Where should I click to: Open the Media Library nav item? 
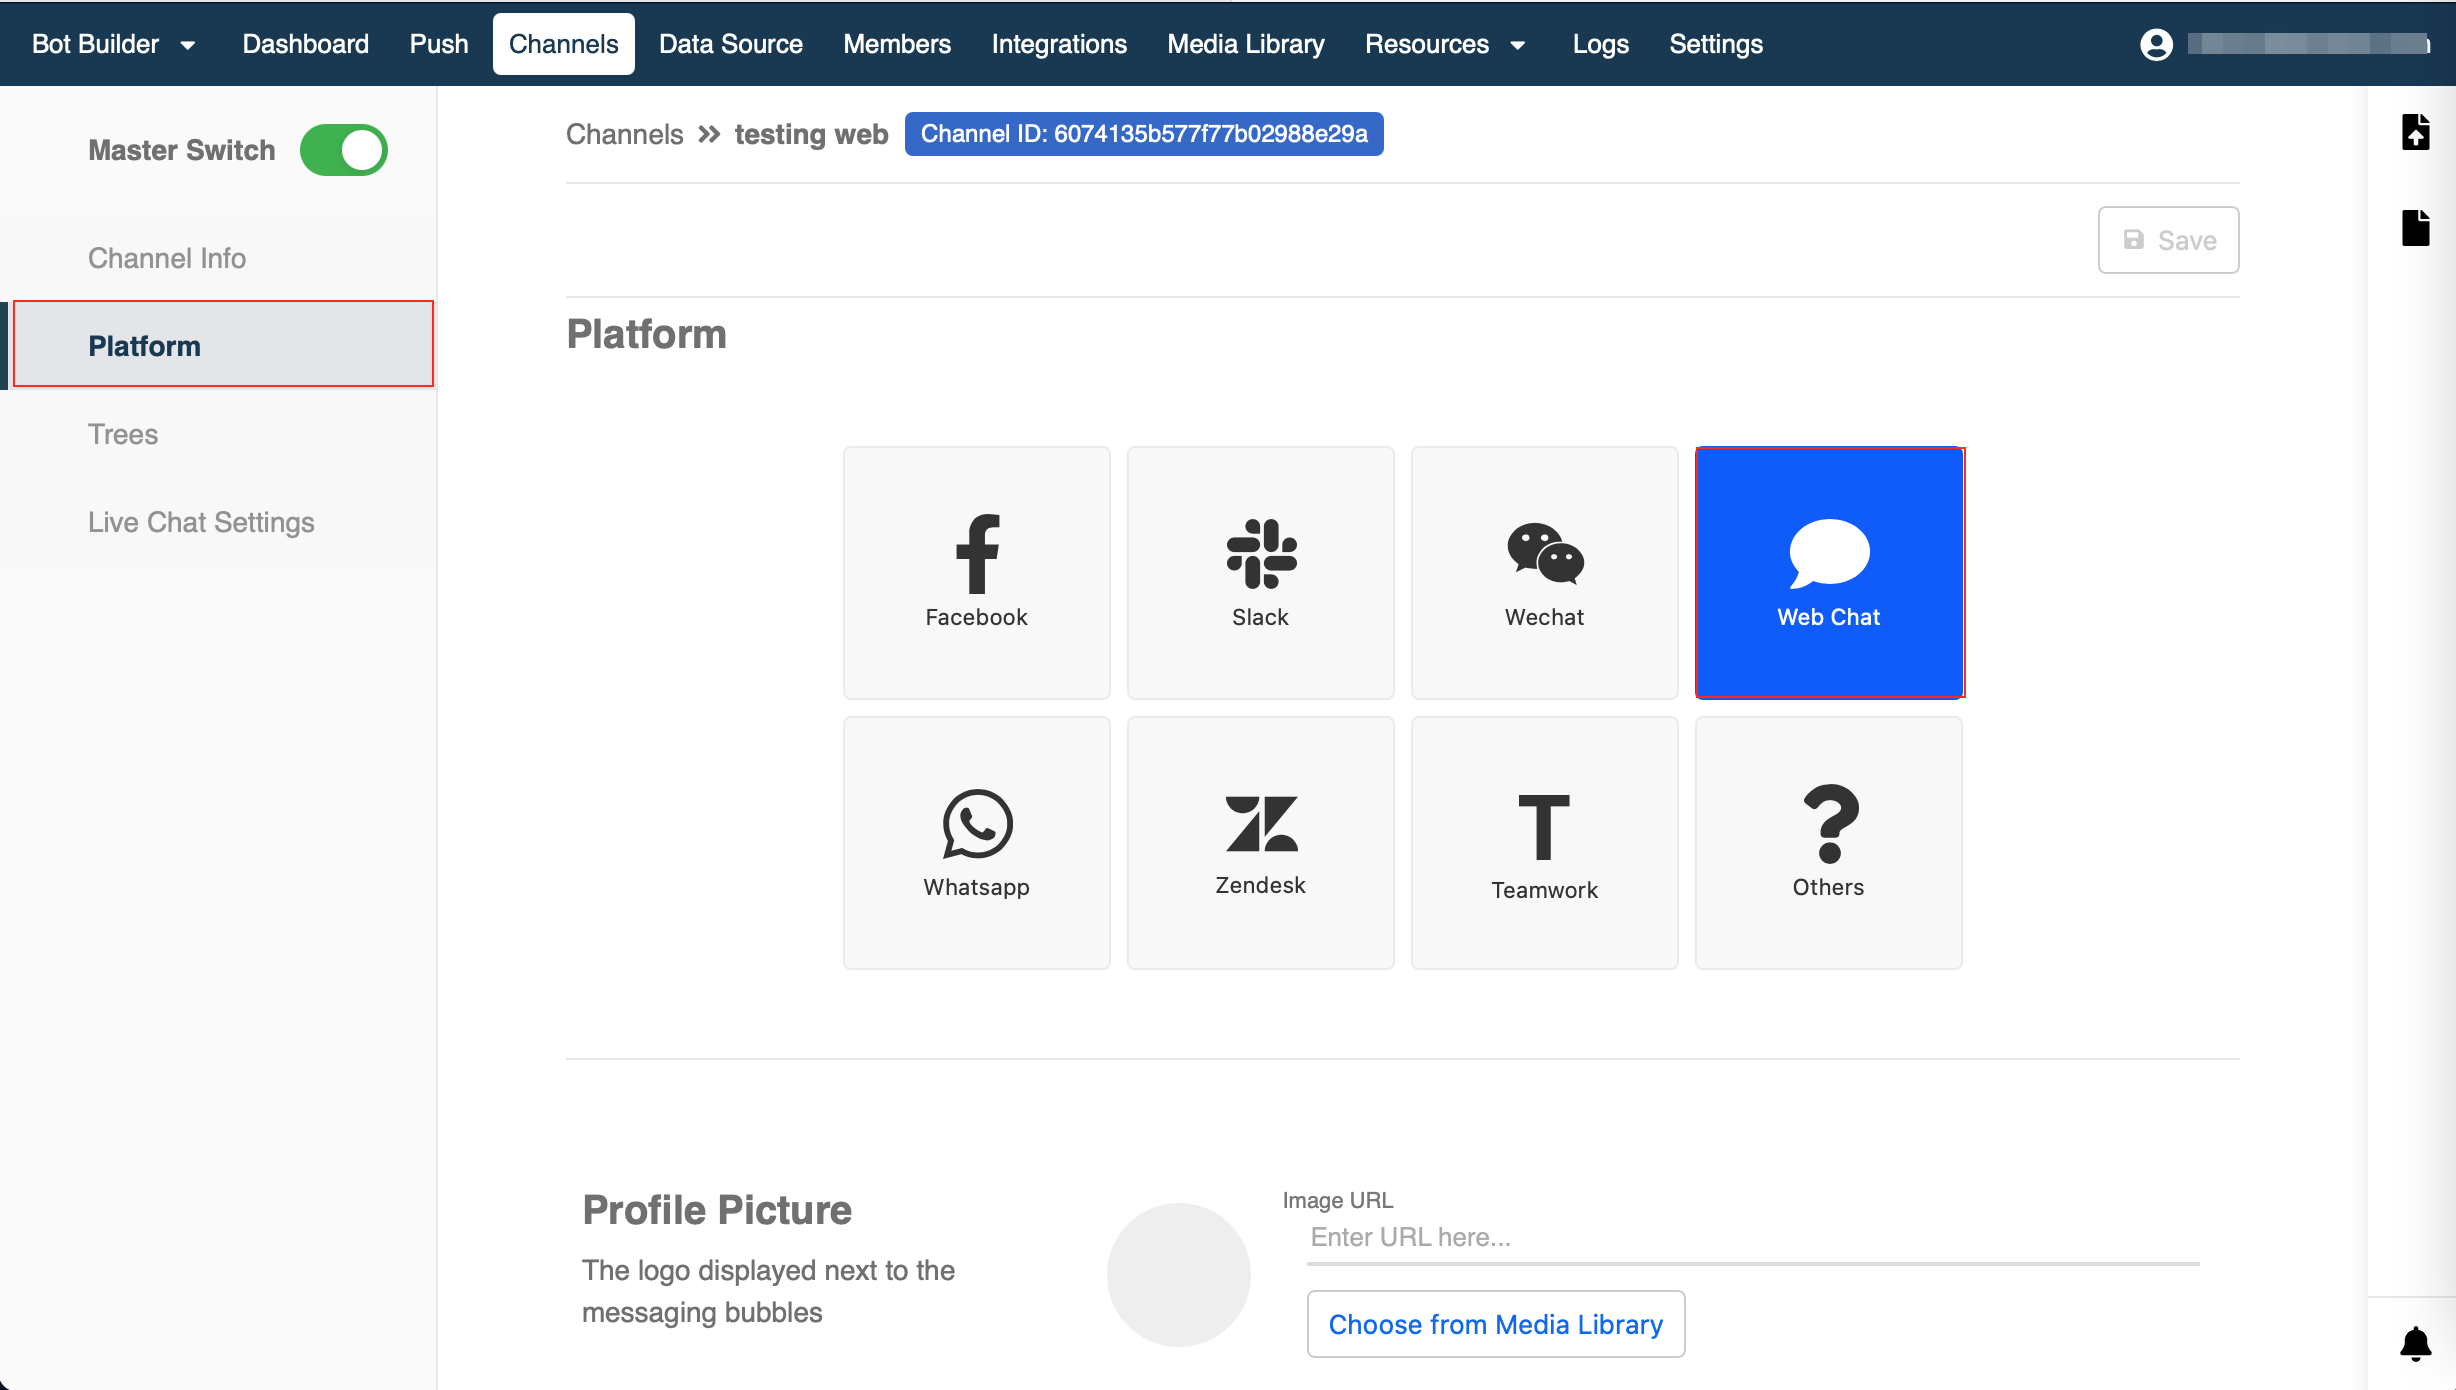click(1245, 44)
